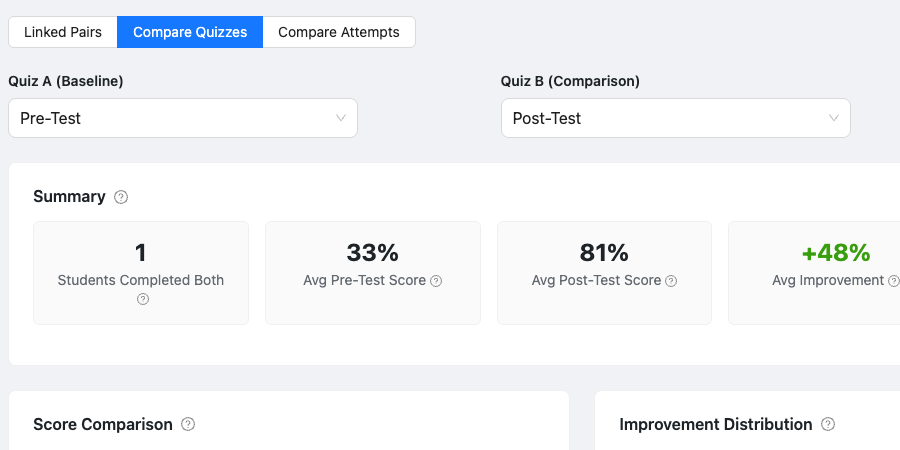Click the Improvement Distribution heading
This screenshot has height=450, width=900.
[x=715, y=424]
